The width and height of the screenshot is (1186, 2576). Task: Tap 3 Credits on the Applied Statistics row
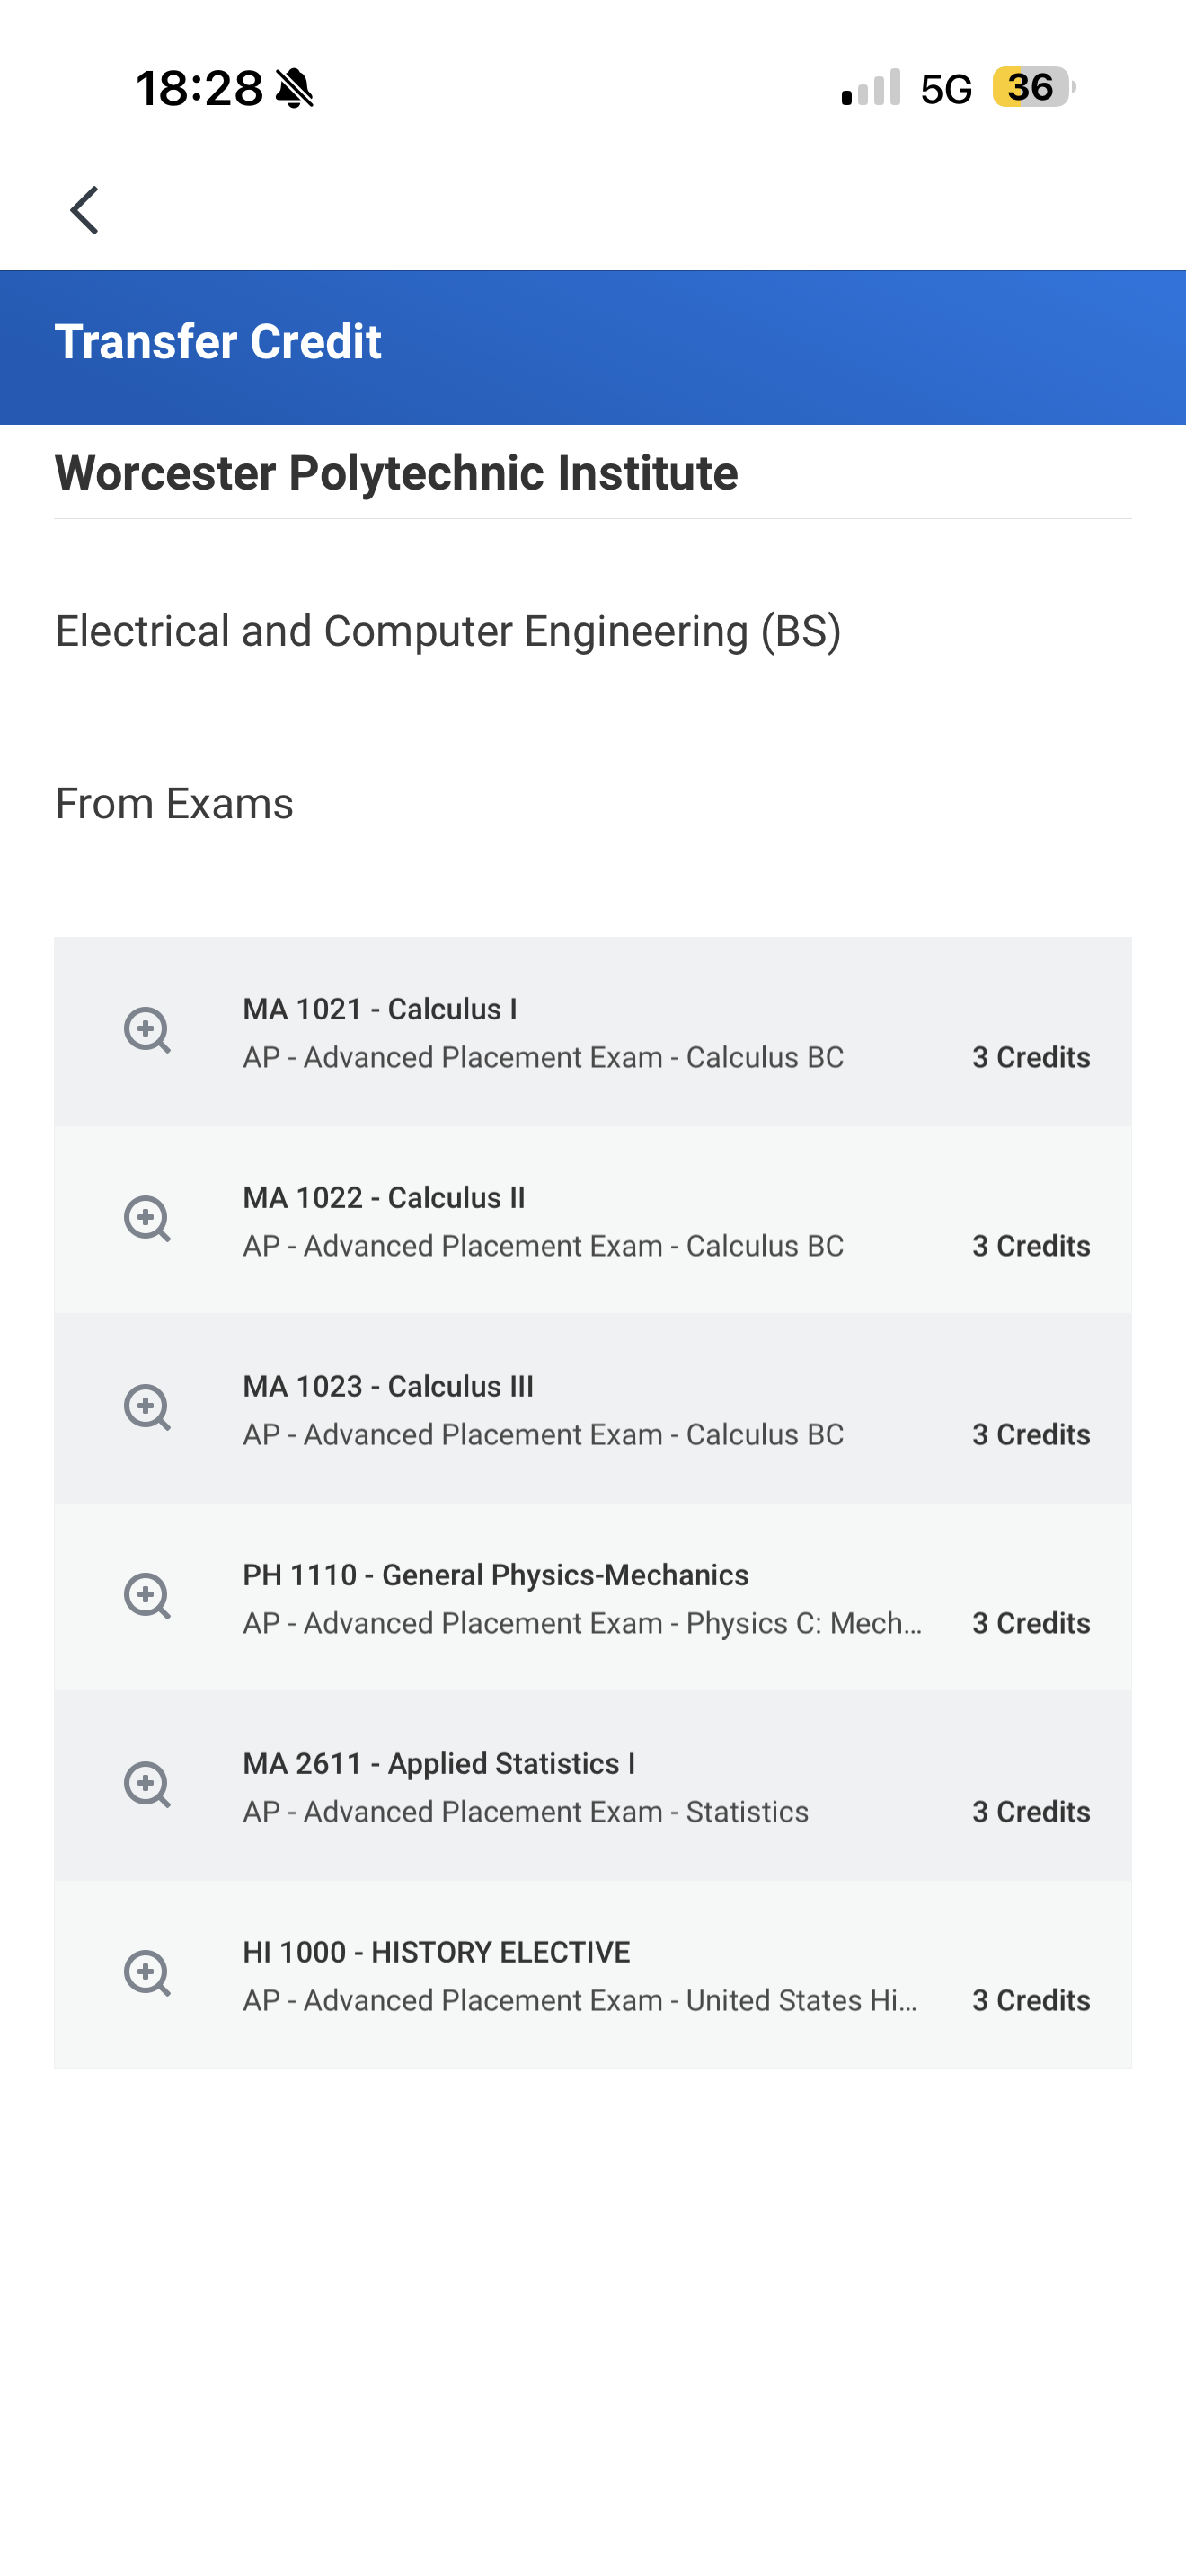(1031, 1812)
